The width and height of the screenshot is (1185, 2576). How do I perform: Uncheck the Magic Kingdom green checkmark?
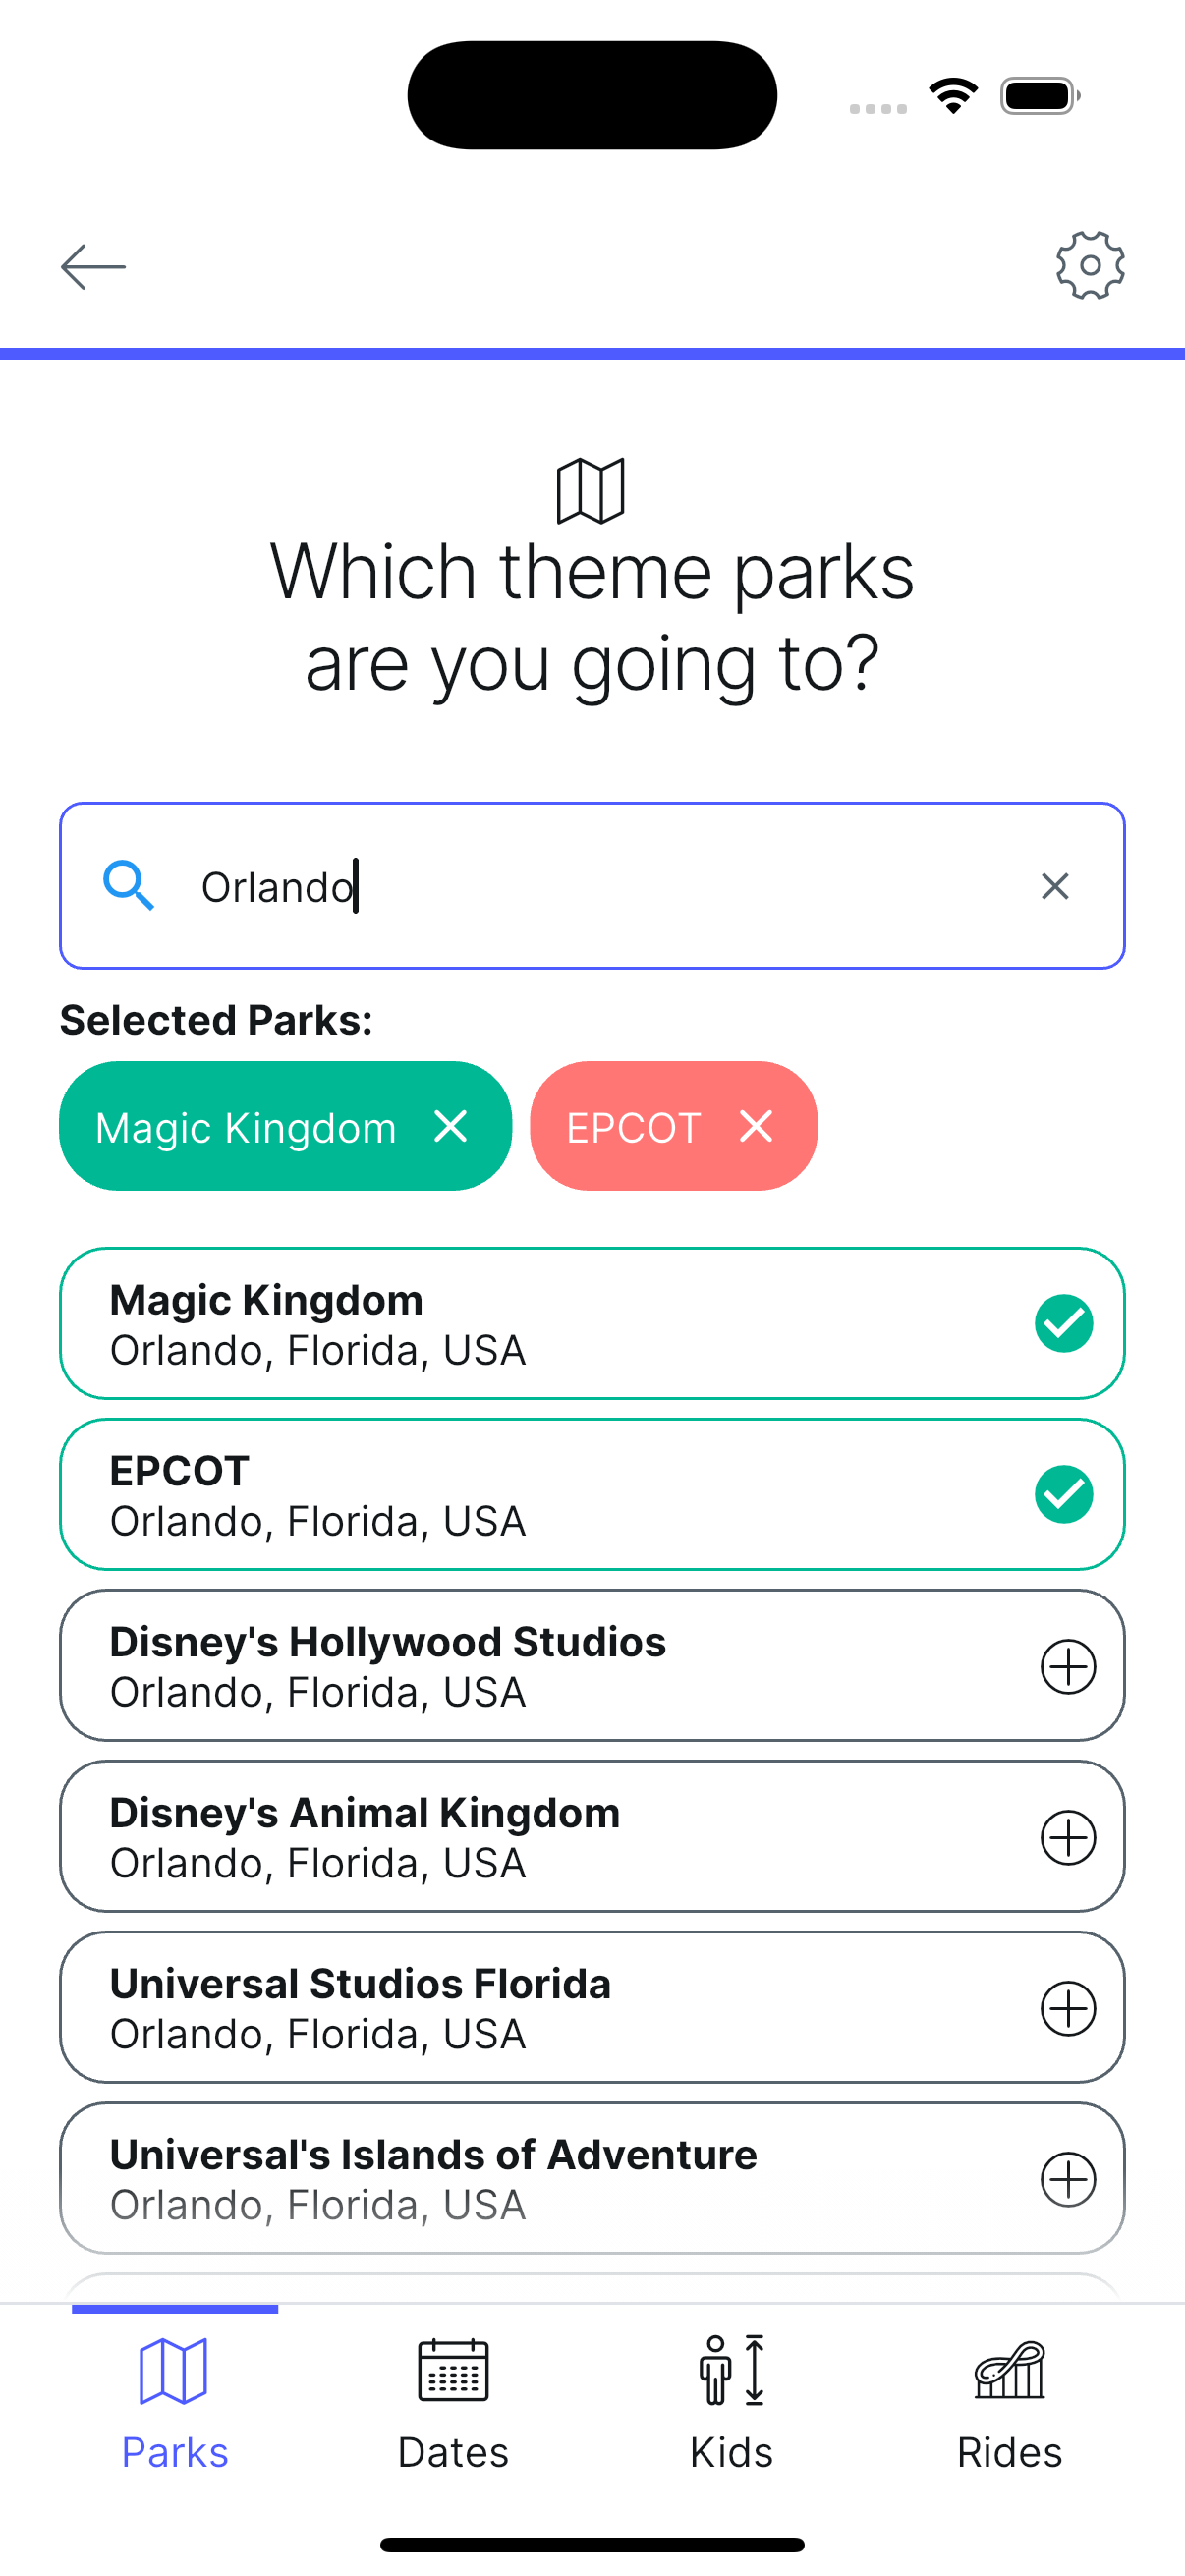pos(1064,1324)
